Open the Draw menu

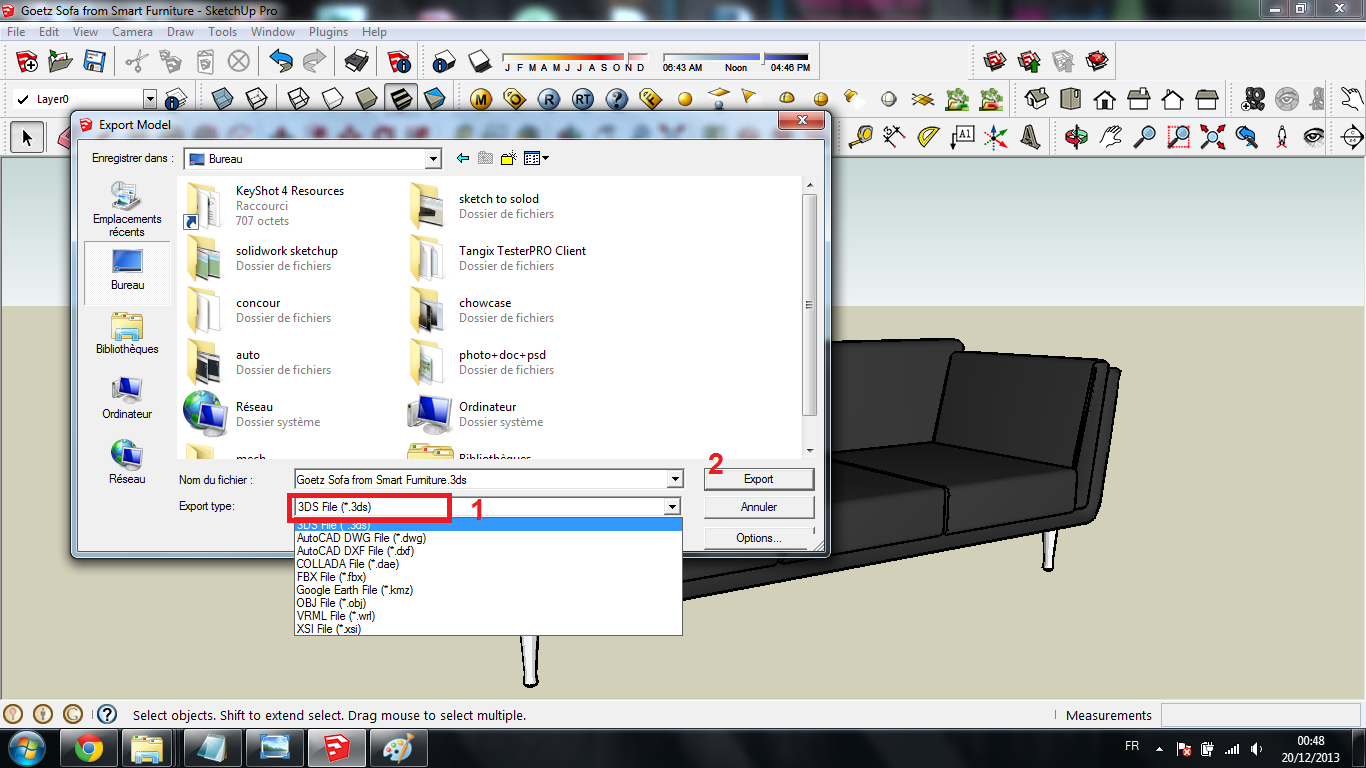[x=181, y=32]
